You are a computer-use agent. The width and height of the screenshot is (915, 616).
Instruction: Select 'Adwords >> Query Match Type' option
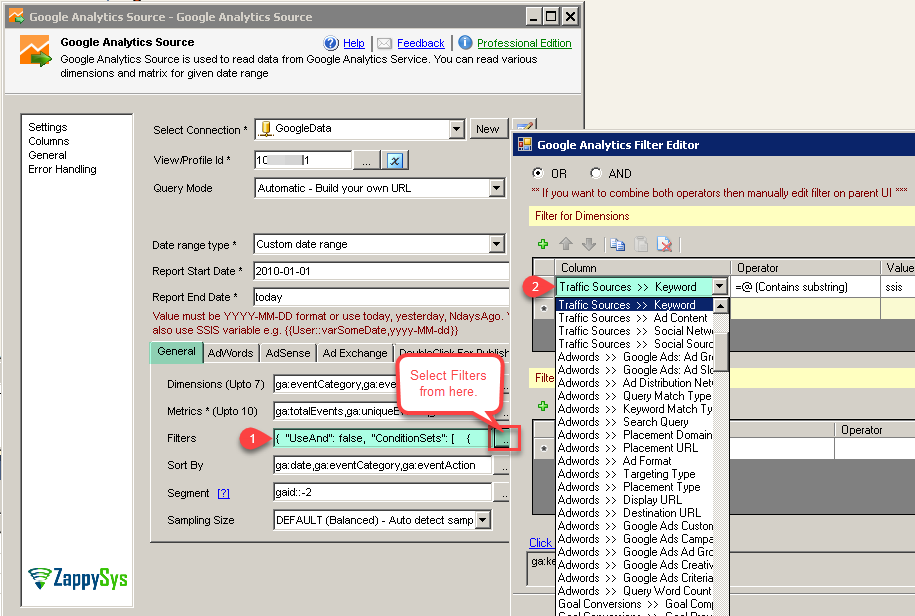[634, 396]
